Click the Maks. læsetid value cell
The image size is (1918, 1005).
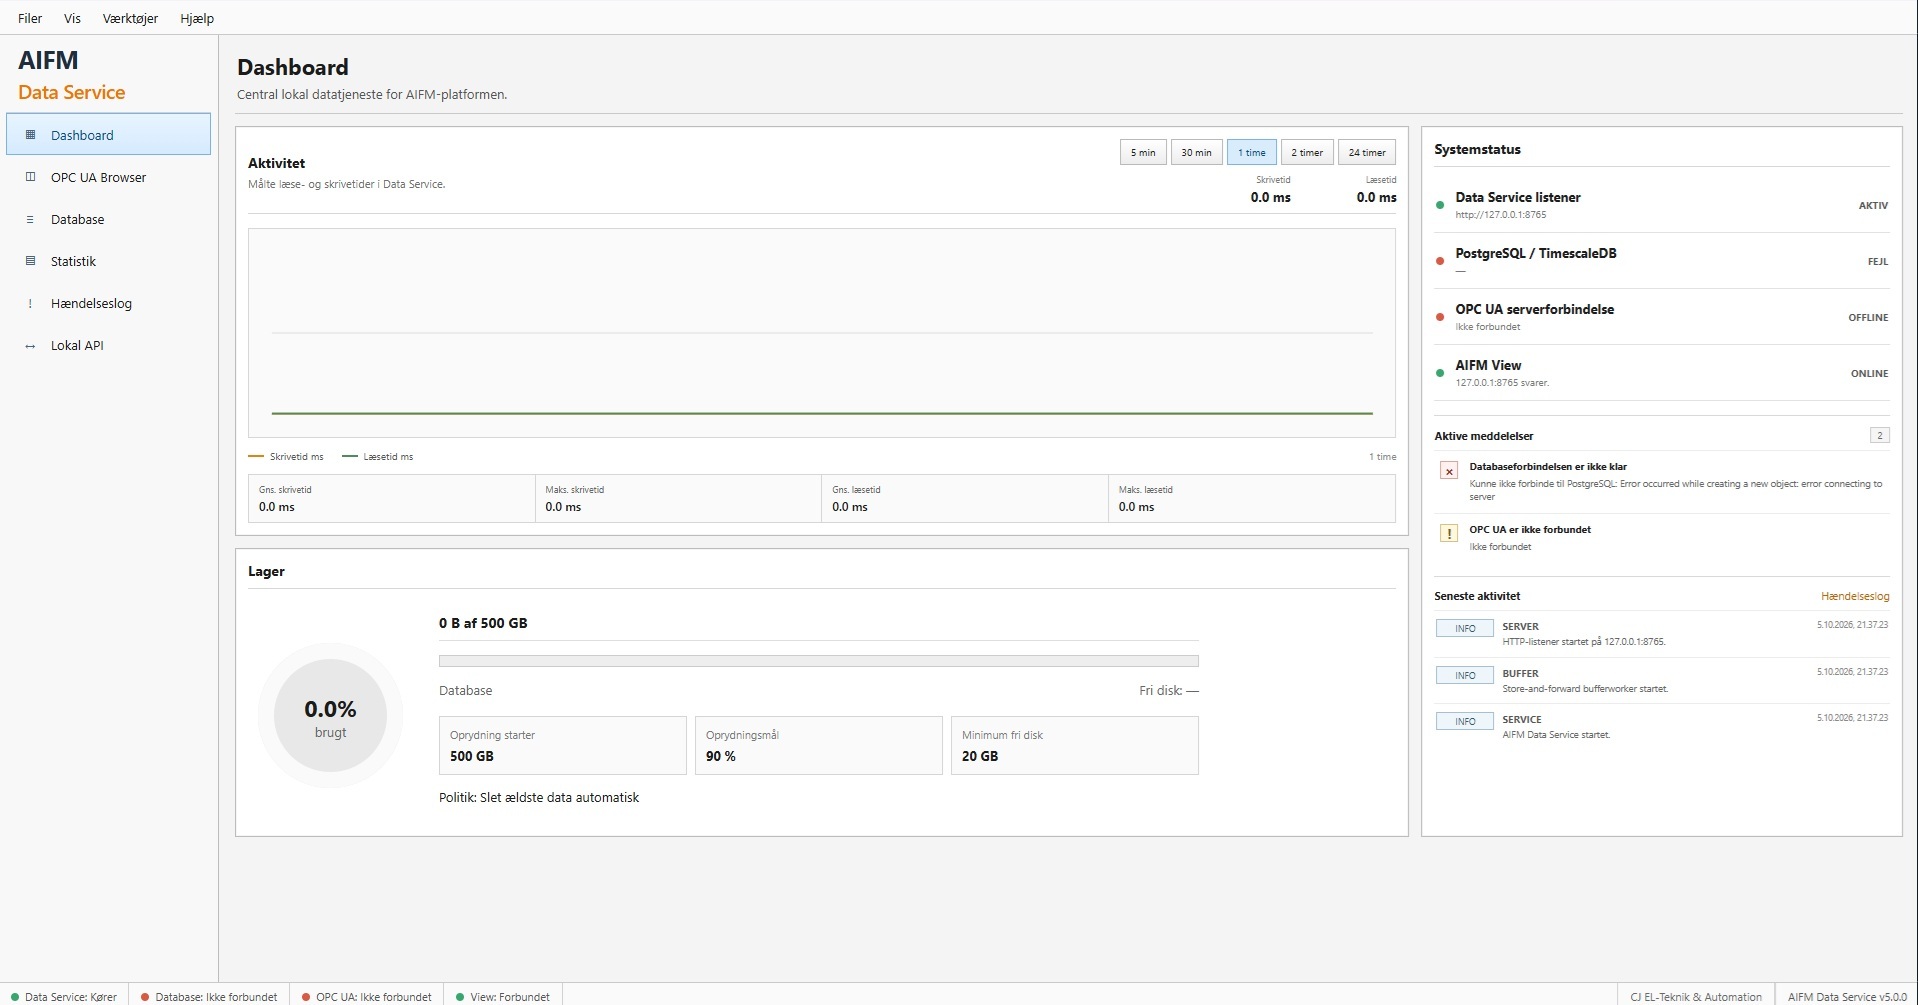(x=1252, y=498)
